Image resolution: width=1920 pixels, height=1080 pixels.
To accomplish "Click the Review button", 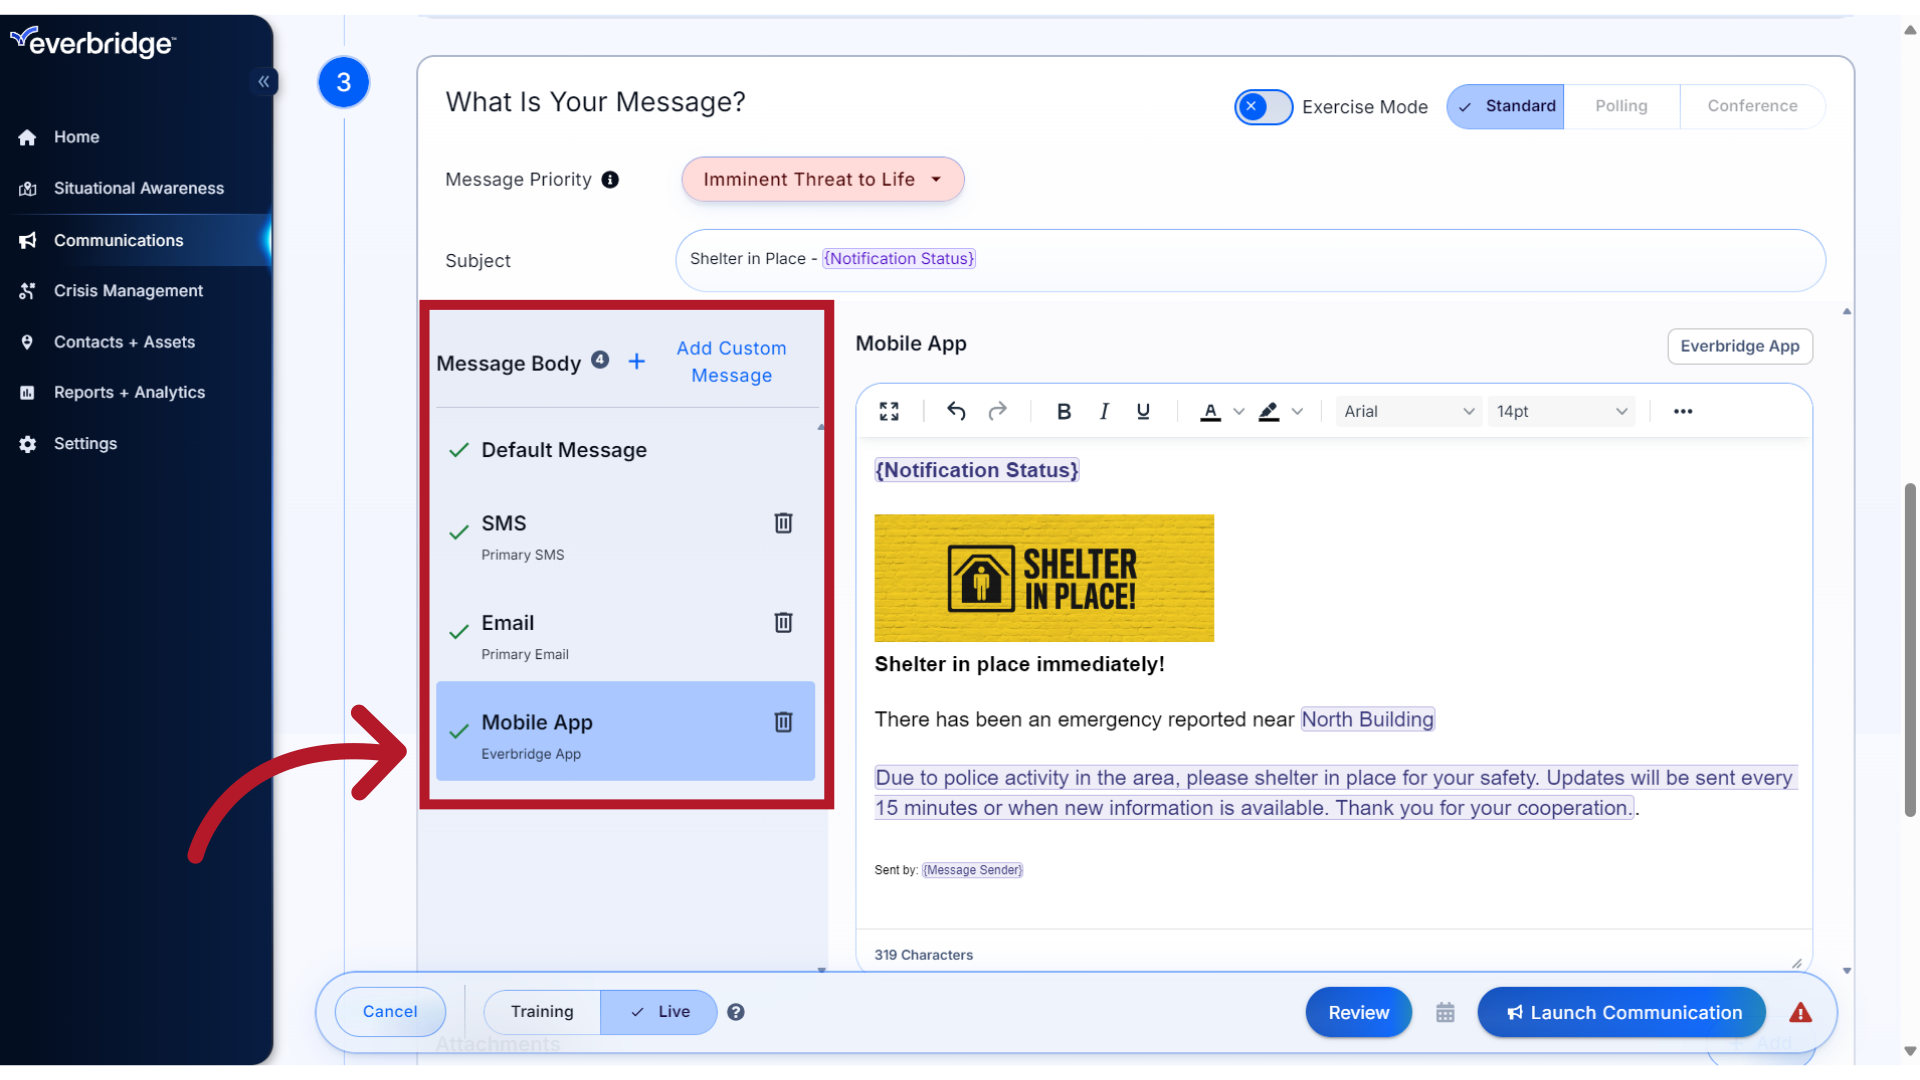I will 1357,1012.
